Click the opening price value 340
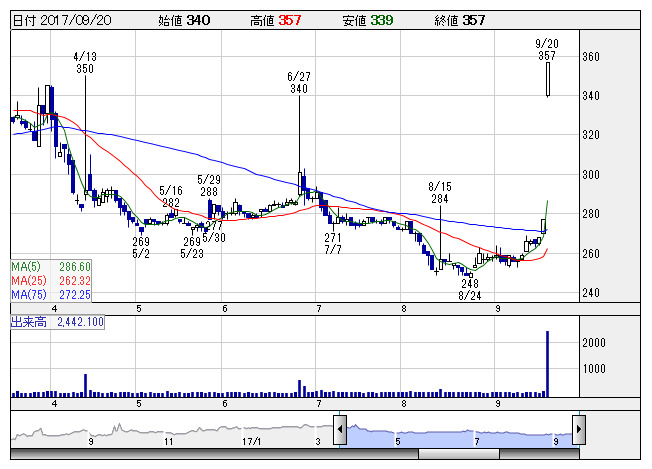The image size is (652, 469). tap(198, 20)
